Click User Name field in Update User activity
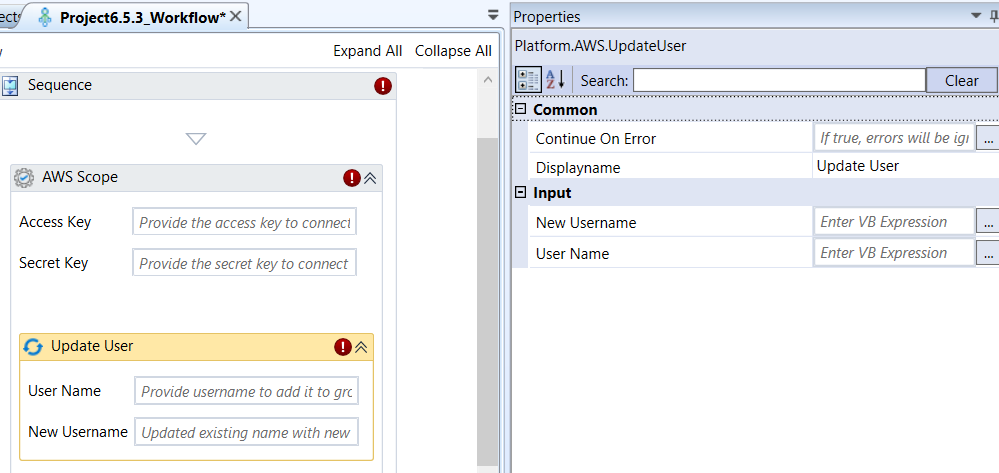The width and height of the screenshot is (999, 473). [247, 390]
